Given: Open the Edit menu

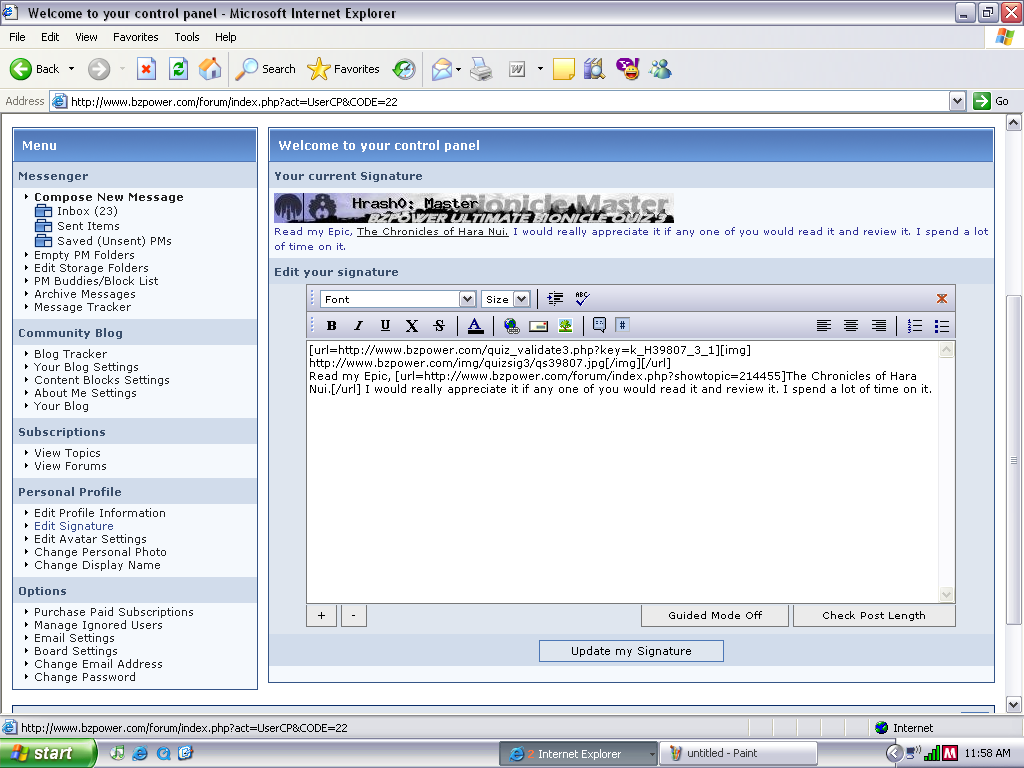Looking at the screenshot, I should pos(50,37).
